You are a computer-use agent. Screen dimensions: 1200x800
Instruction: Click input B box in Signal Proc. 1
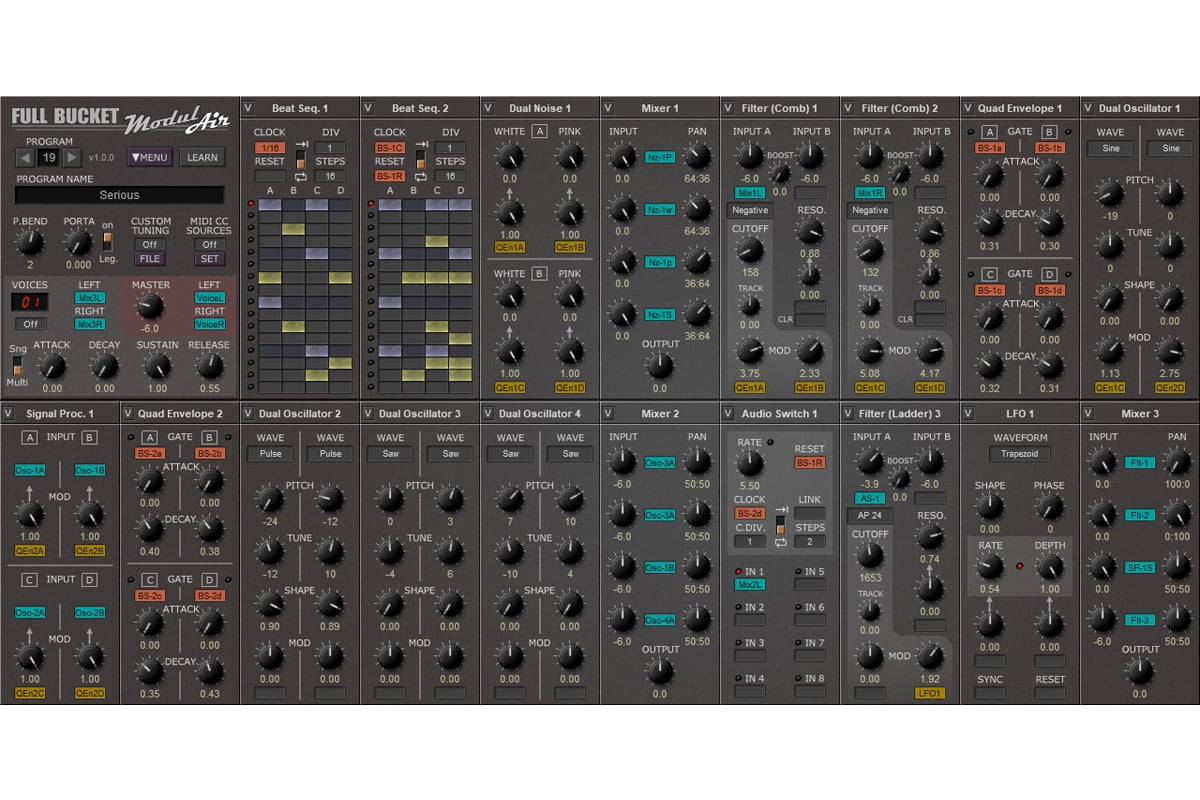[x=90, y=437]
